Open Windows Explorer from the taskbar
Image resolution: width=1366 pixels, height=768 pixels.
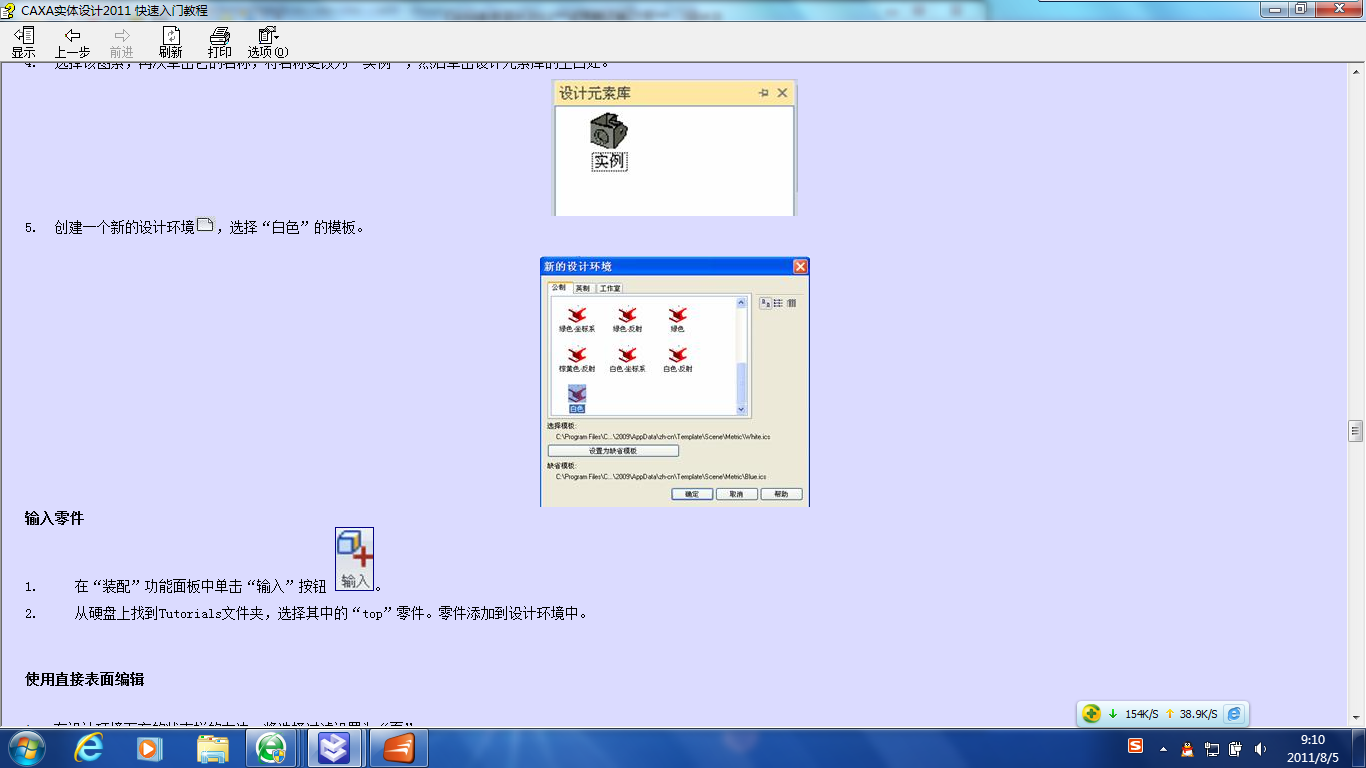click(x=212, y=748)
